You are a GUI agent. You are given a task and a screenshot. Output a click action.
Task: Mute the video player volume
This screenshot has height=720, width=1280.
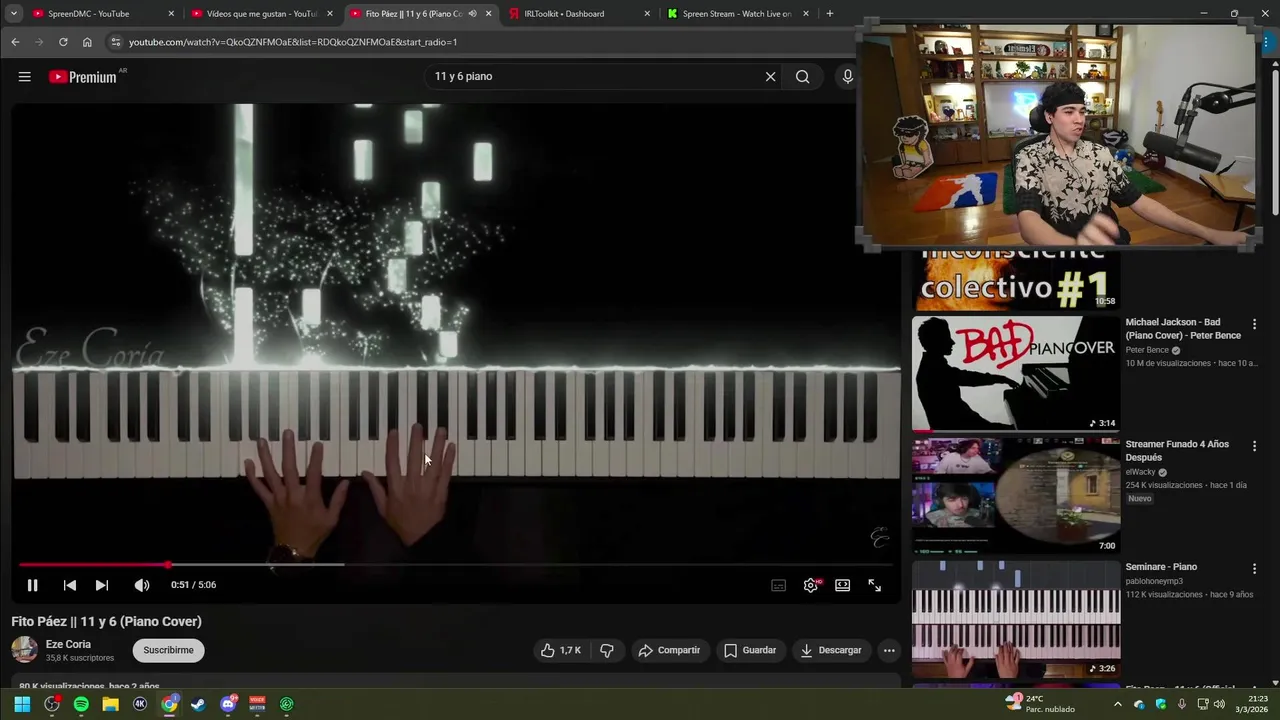142,585
